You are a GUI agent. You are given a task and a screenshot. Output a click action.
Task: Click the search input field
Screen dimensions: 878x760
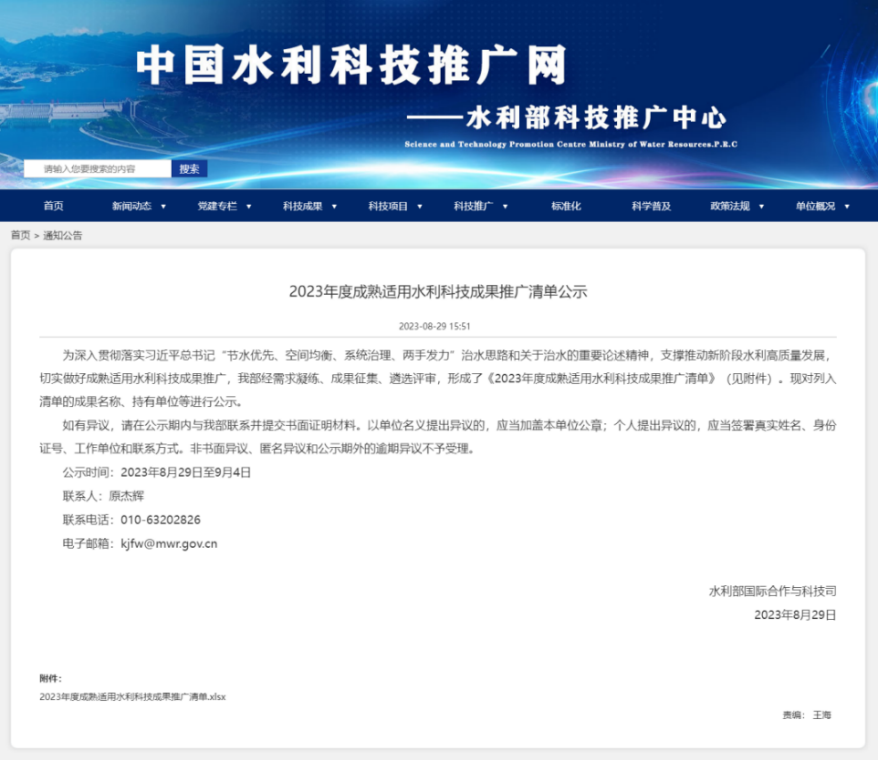(x=97, y=169)
